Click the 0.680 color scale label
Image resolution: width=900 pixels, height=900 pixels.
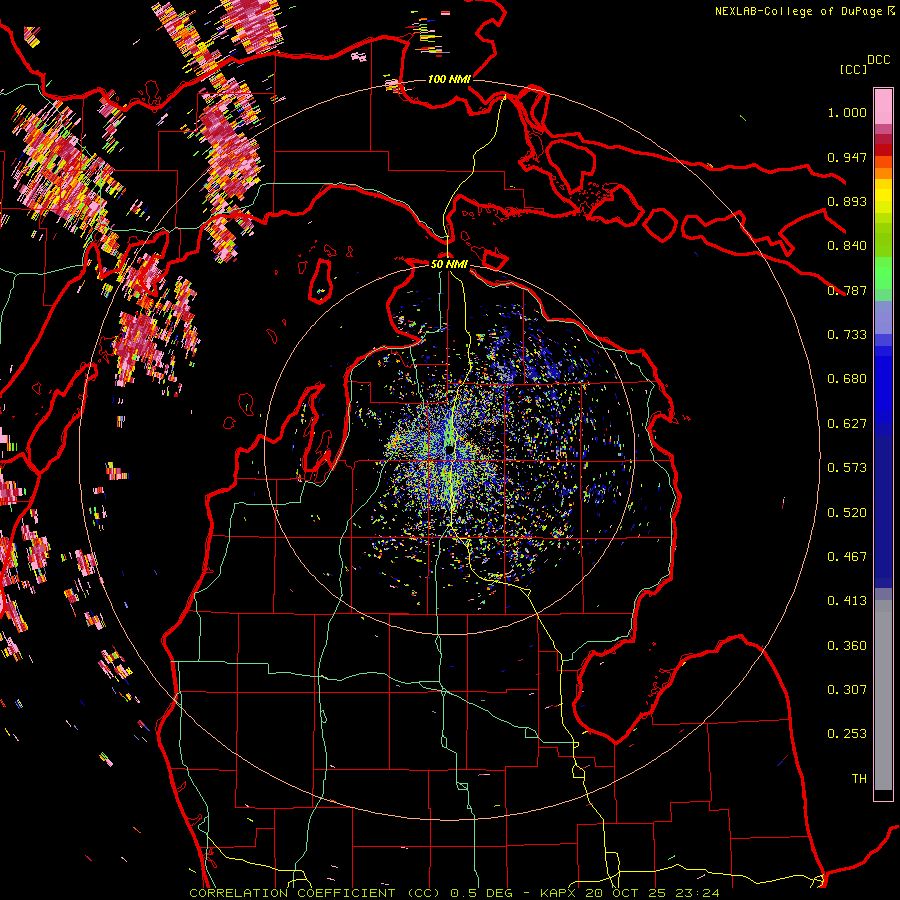[x=847, y=379]
